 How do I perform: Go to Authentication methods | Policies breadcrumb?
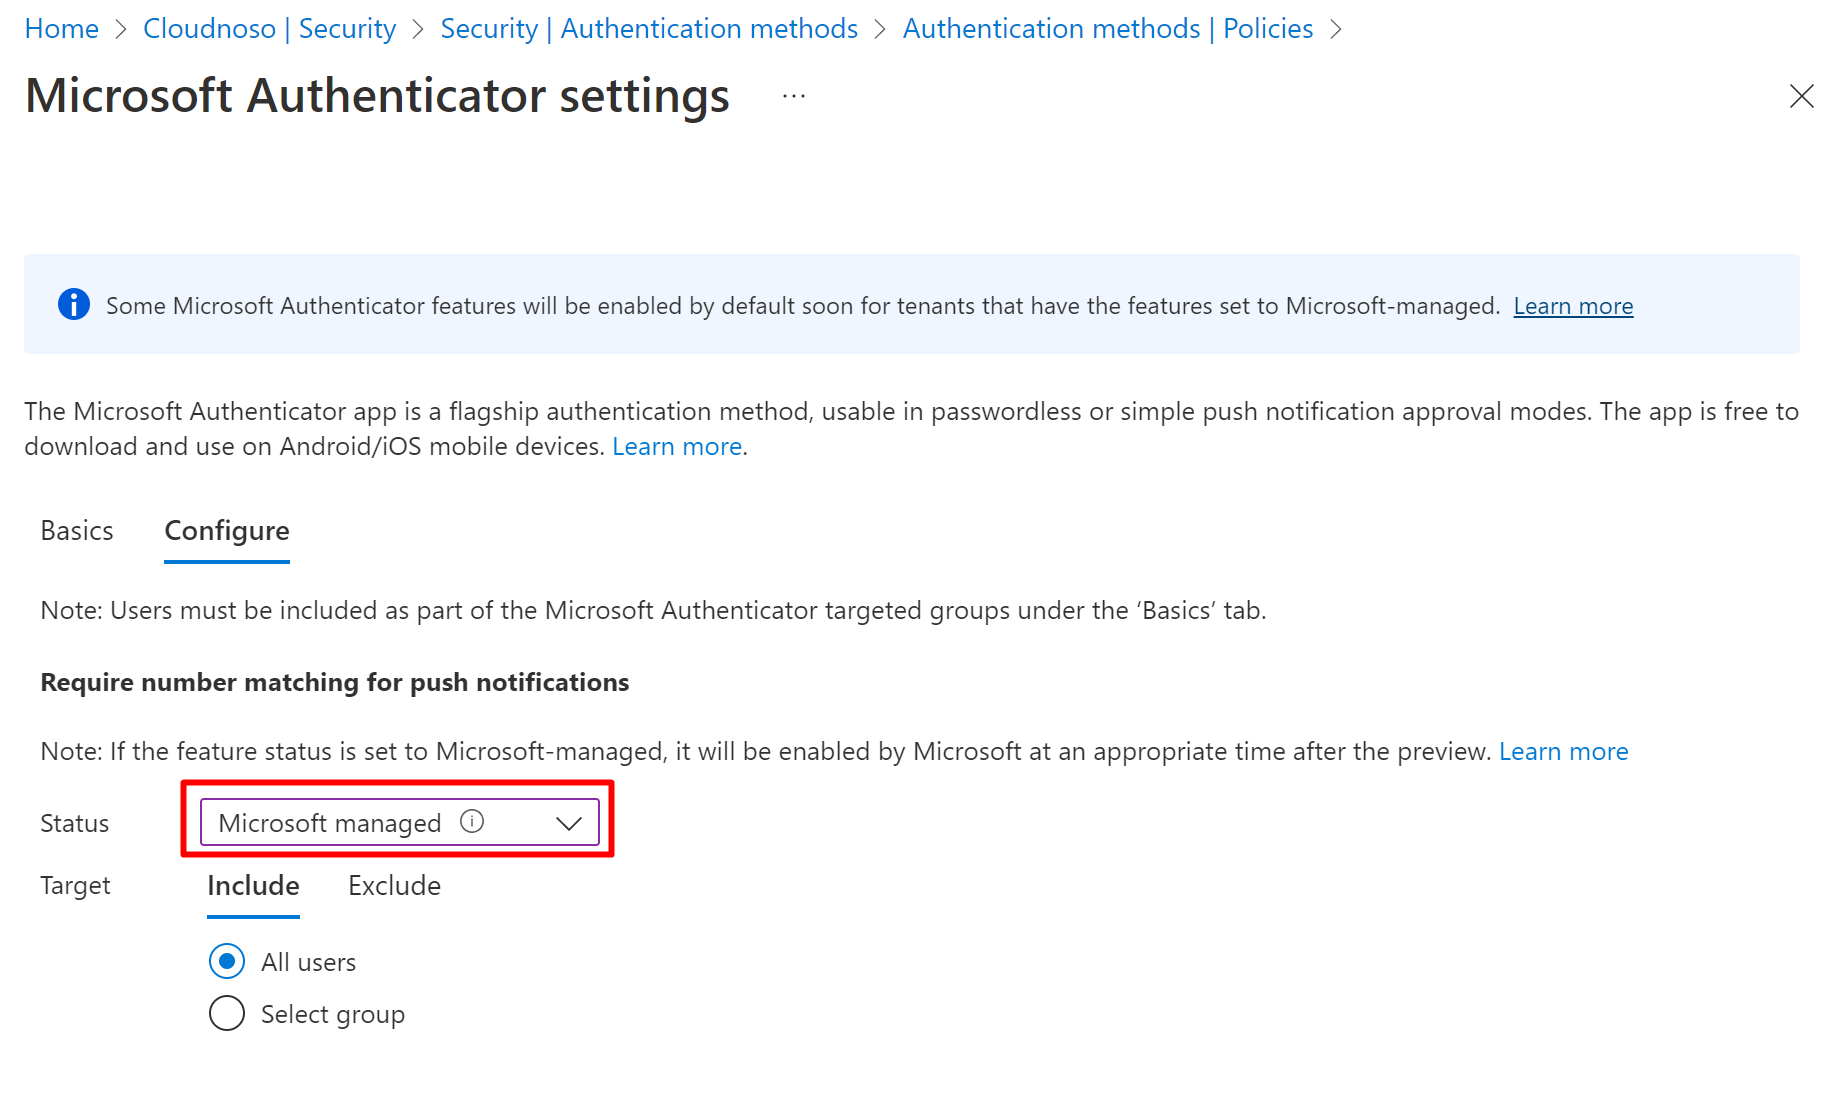1107,29
